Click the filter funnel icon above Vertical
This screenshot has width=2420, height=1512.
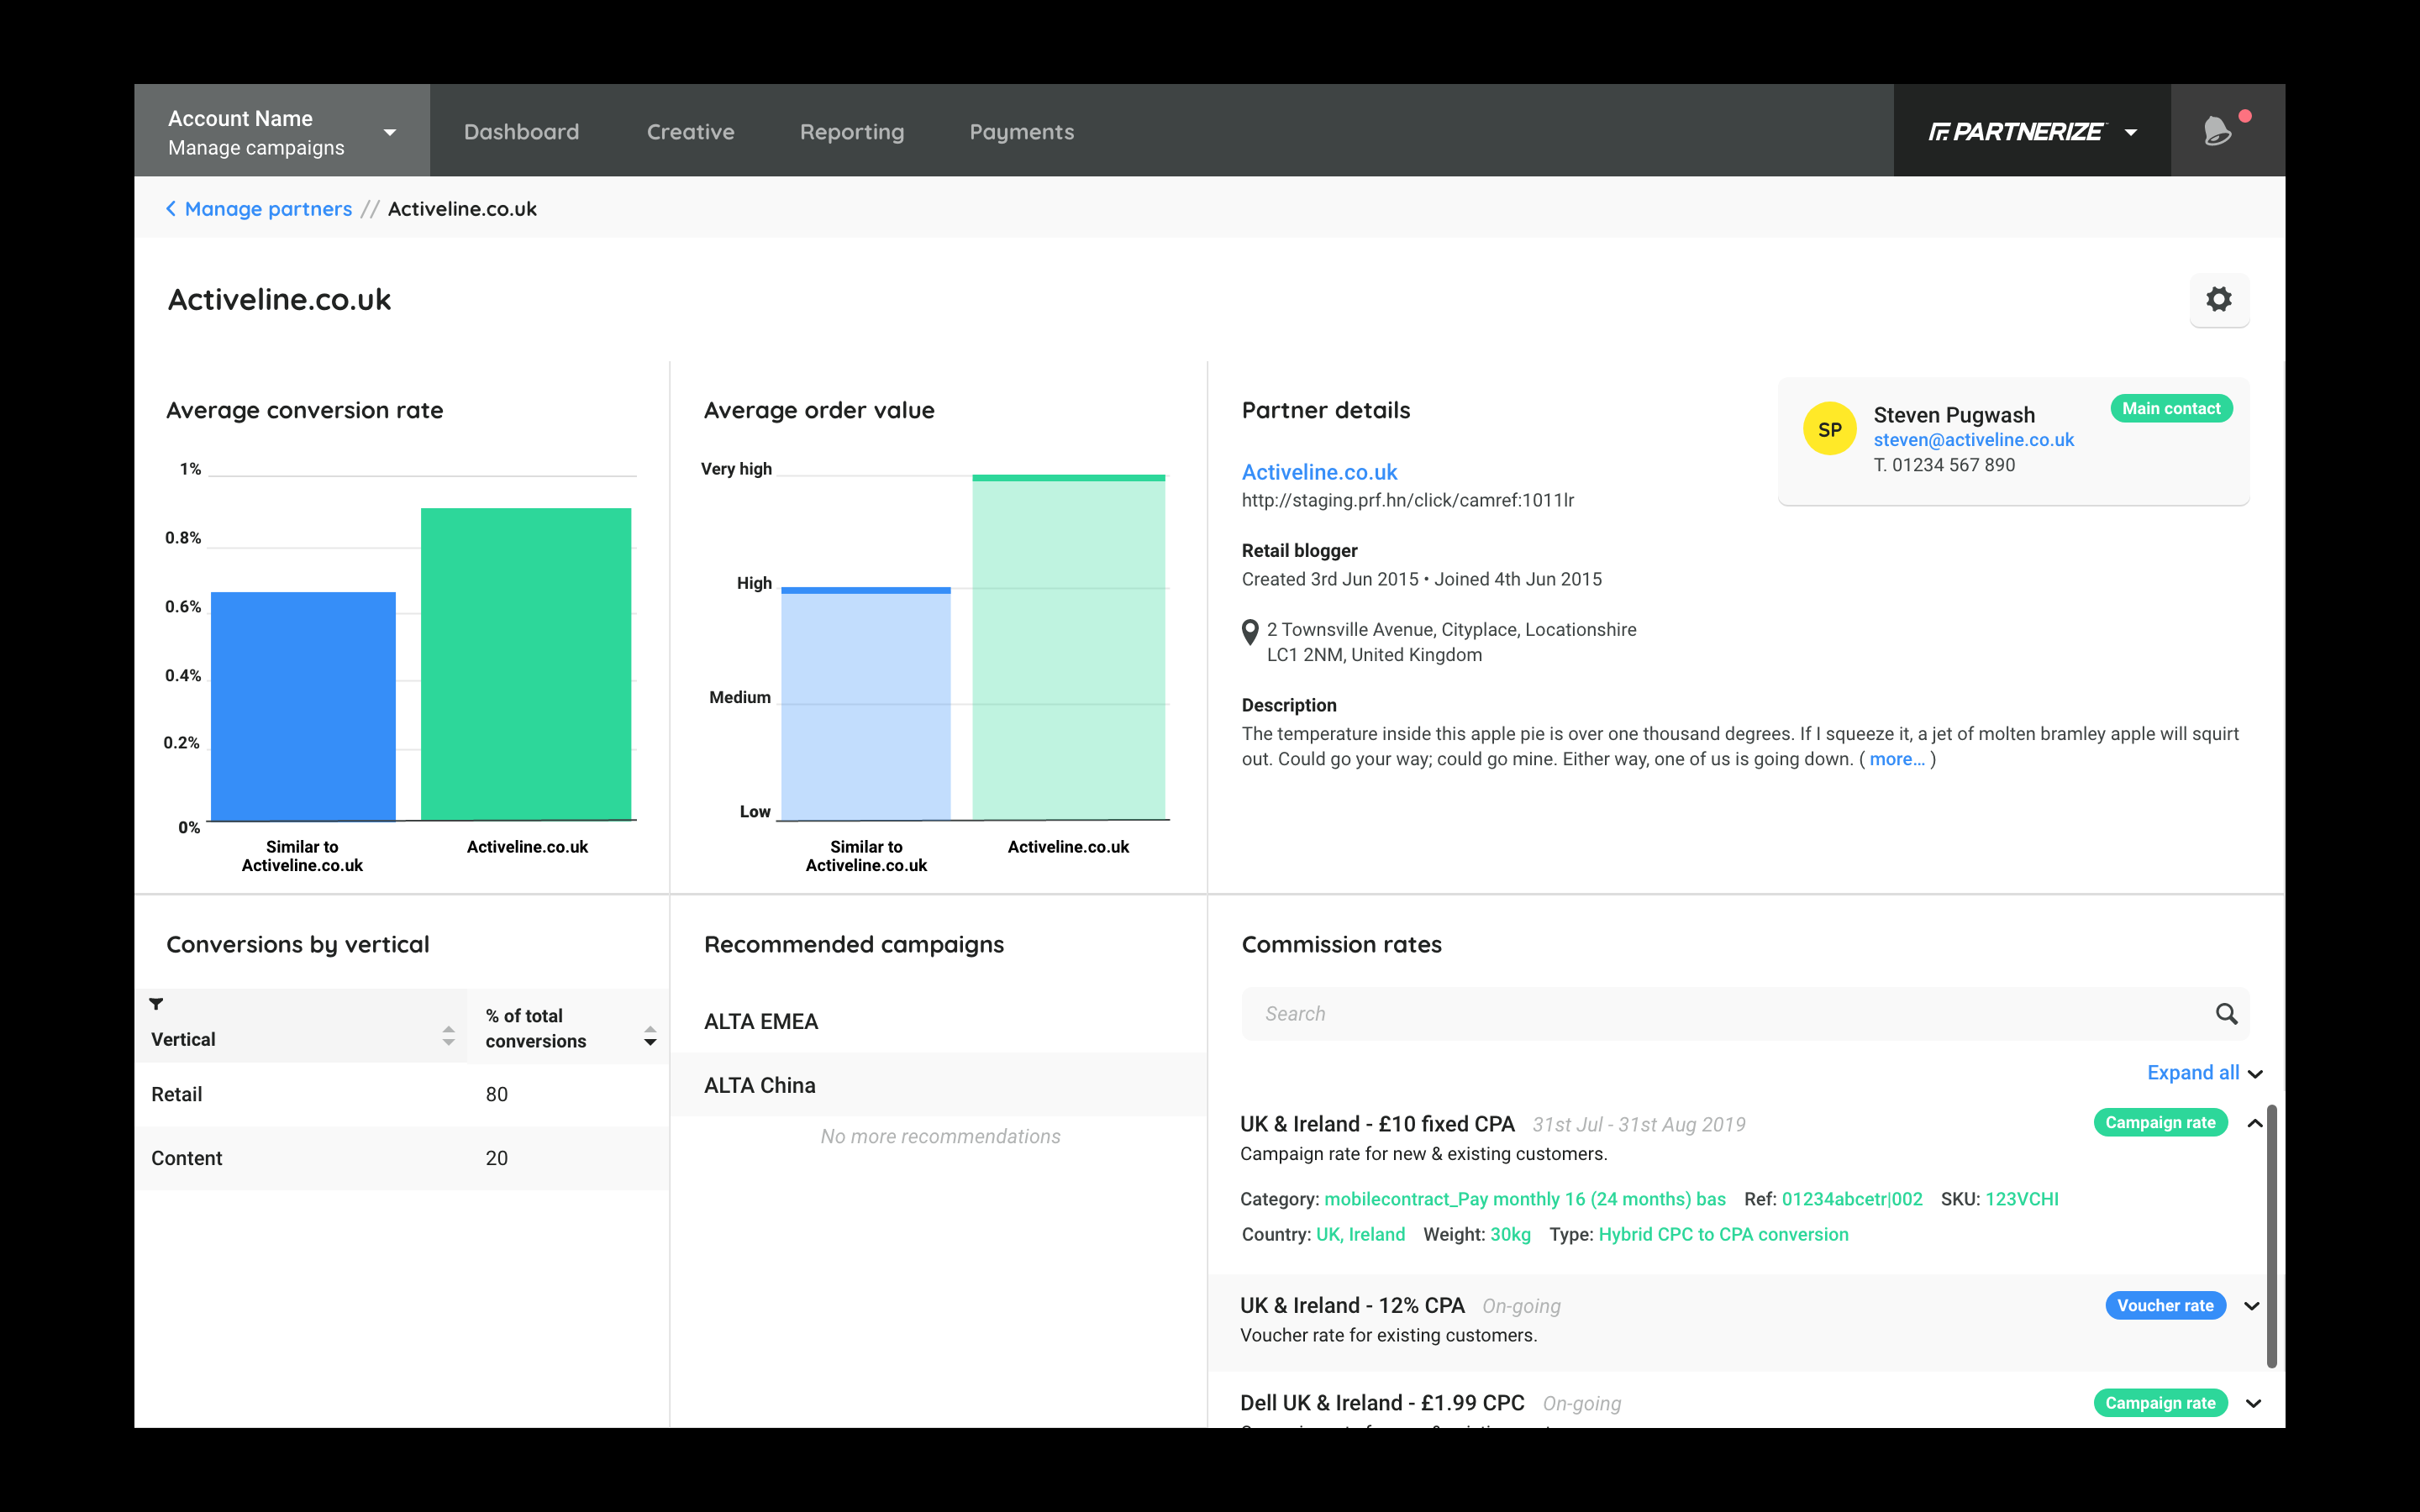pos(156,1004)
